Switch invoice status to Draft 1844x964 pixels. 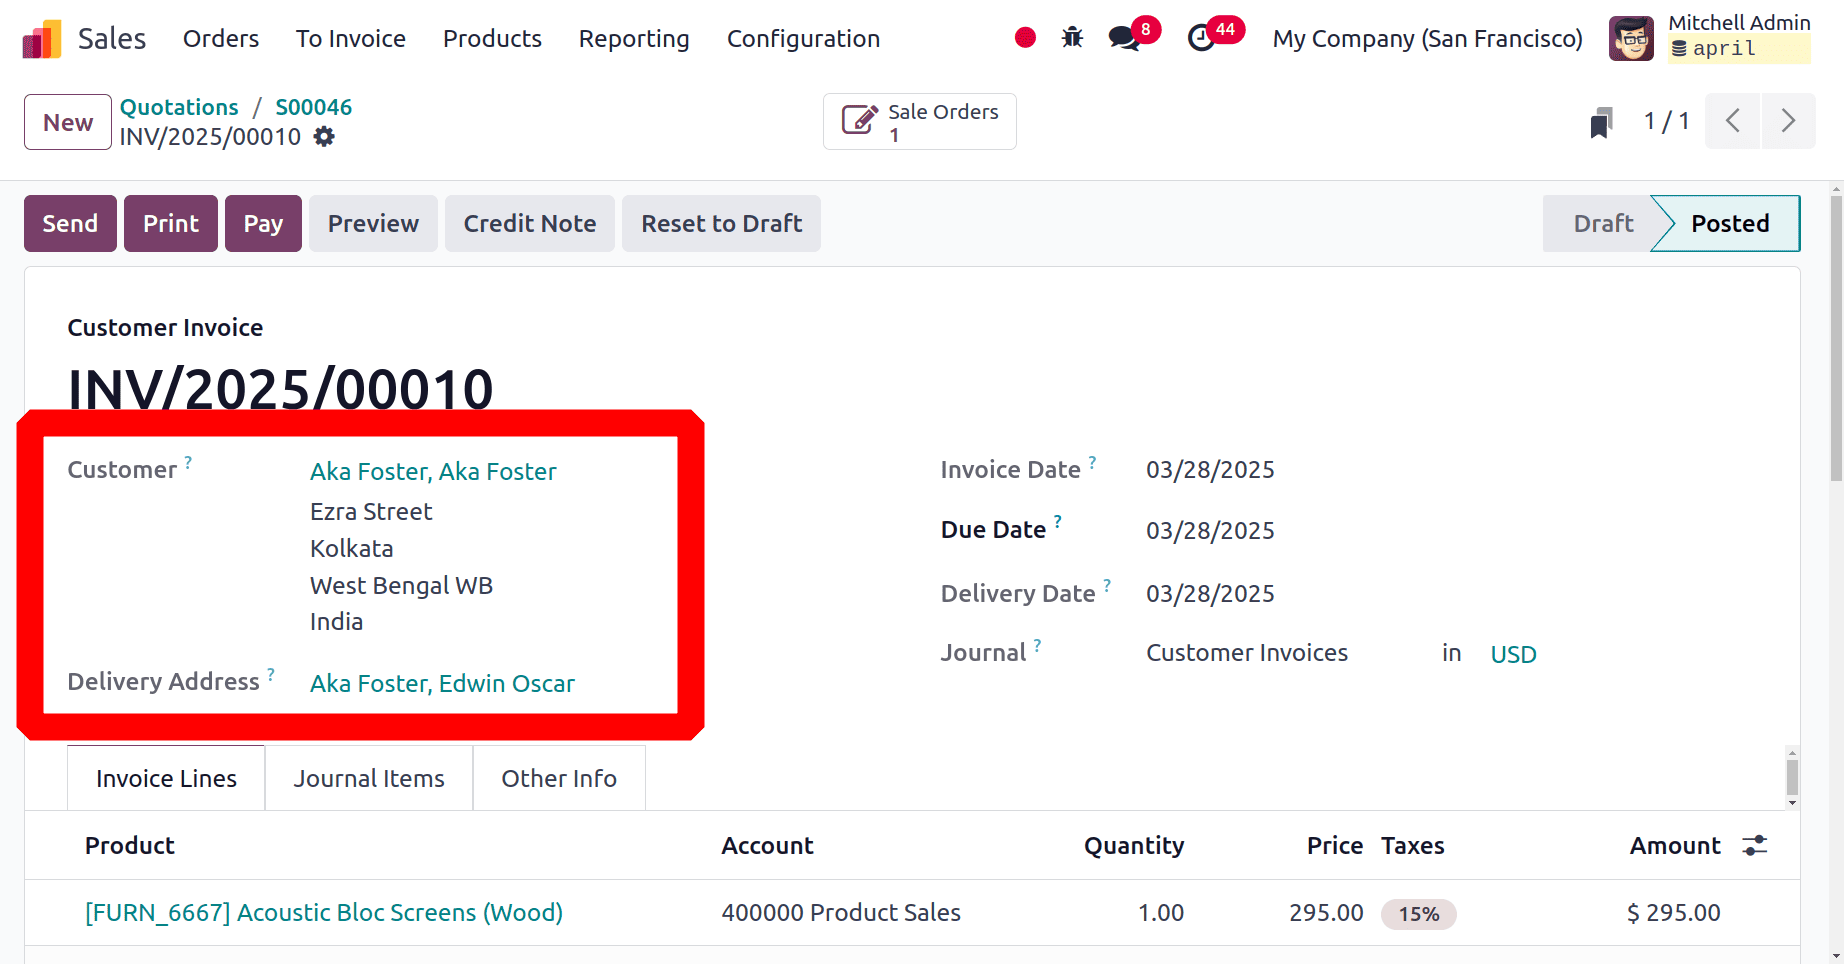[x=1602, y=223]
